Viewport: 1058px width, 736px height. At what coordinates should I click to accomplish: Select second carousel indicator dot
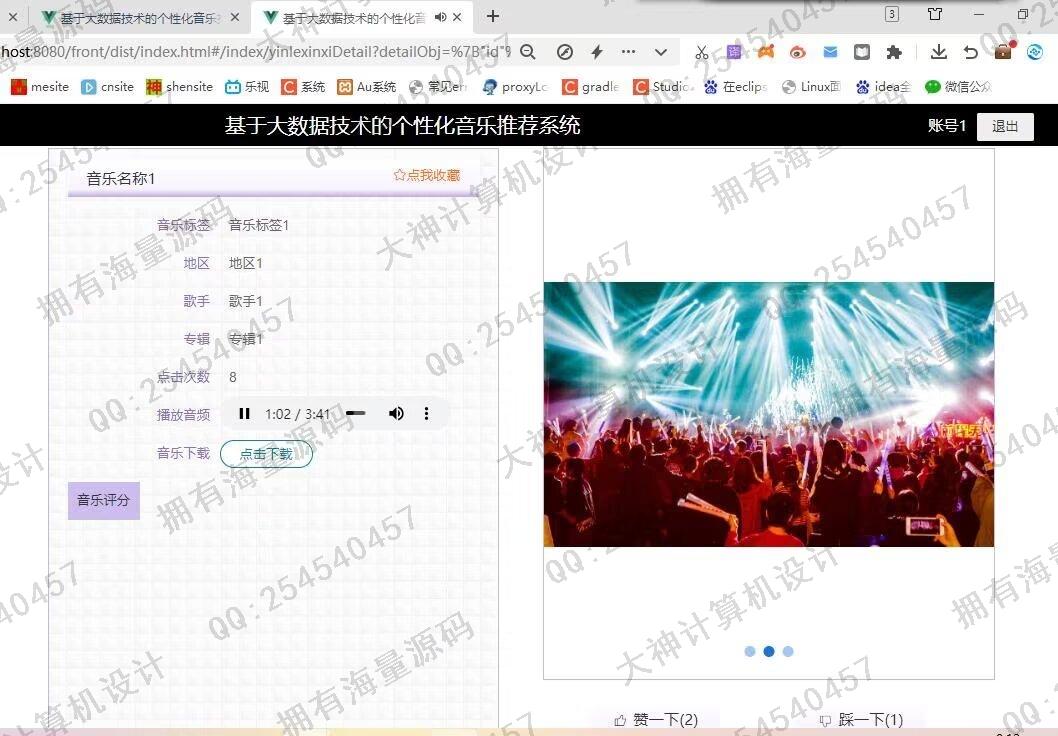point(769,651)
